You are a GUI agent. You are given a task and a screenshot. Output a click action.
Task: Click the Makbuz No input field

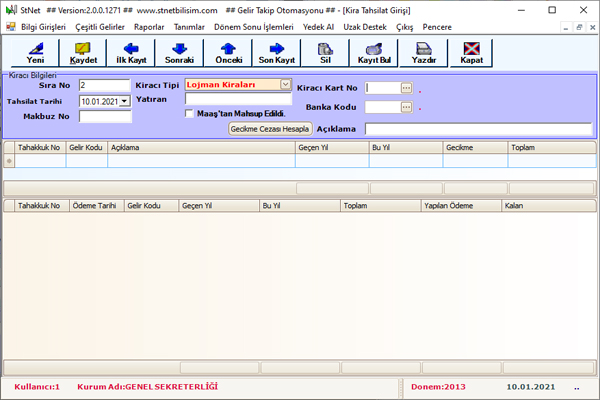tap(104, 116)
